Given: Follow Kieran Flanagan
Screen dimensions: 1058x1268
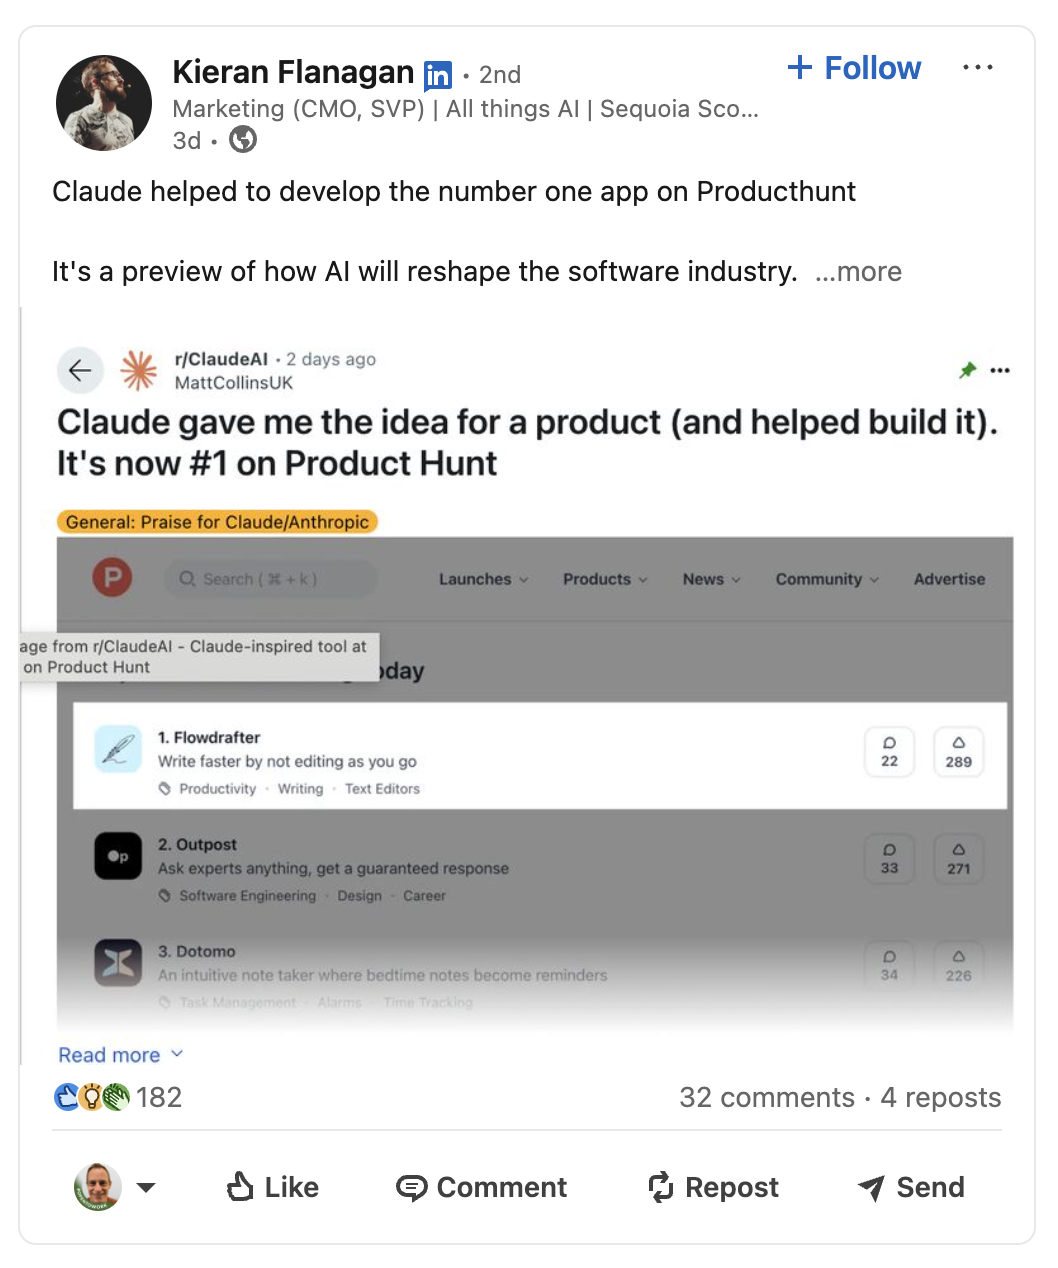Looking at the screenshot, I should (x=855, y=68).
